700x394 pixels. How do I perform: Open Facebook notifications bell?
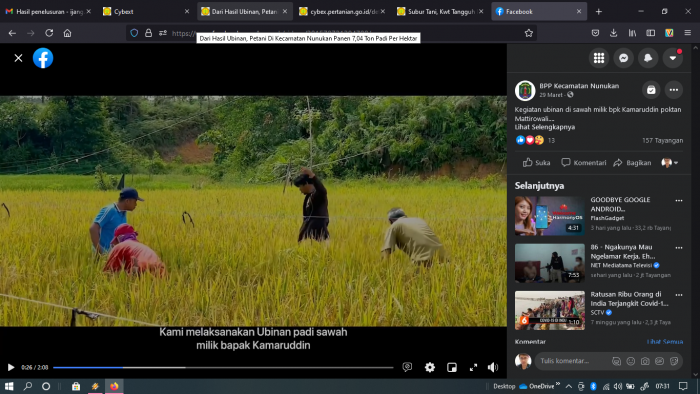(x=648, y=58)
